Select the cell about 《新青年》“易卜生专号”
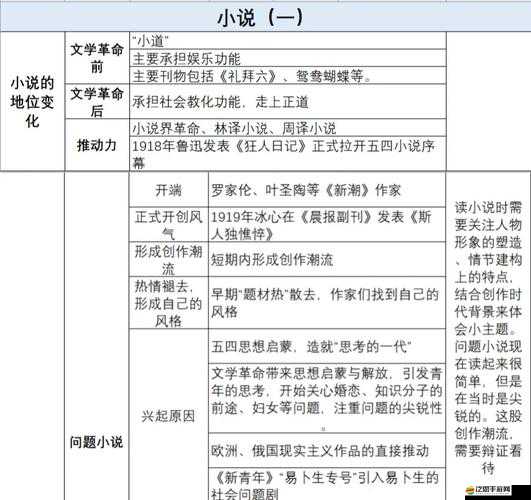This screenshot has width=531, height=500. pyautogui.click(x=327, y=484)
